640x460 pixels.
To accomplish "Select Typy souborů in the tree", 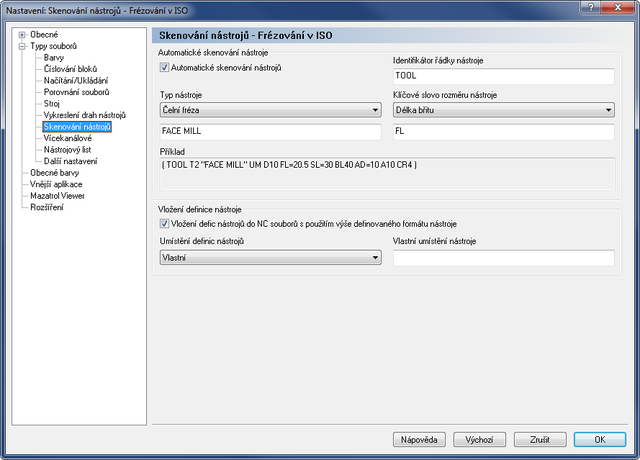I will (x=53, y=46).
